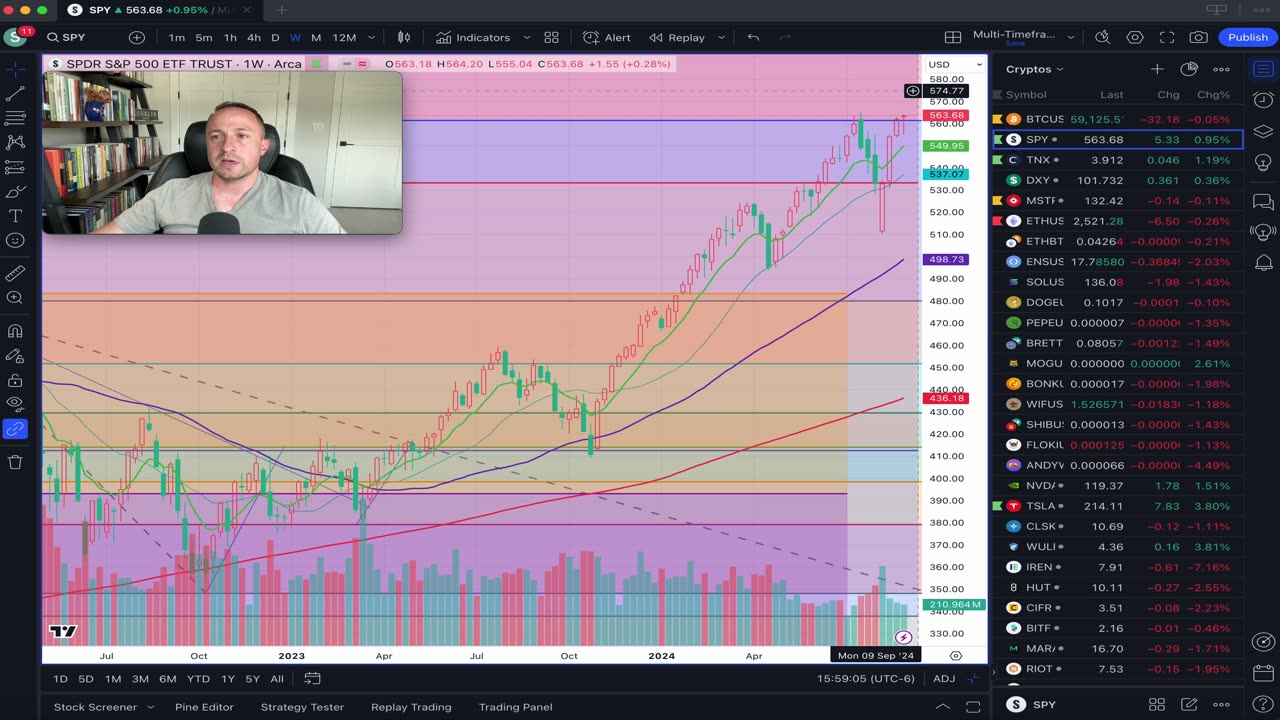Select the brush drawing tool
Image resolution: width=1280 pixels, height=720 pixels.
tap(15, 192)
